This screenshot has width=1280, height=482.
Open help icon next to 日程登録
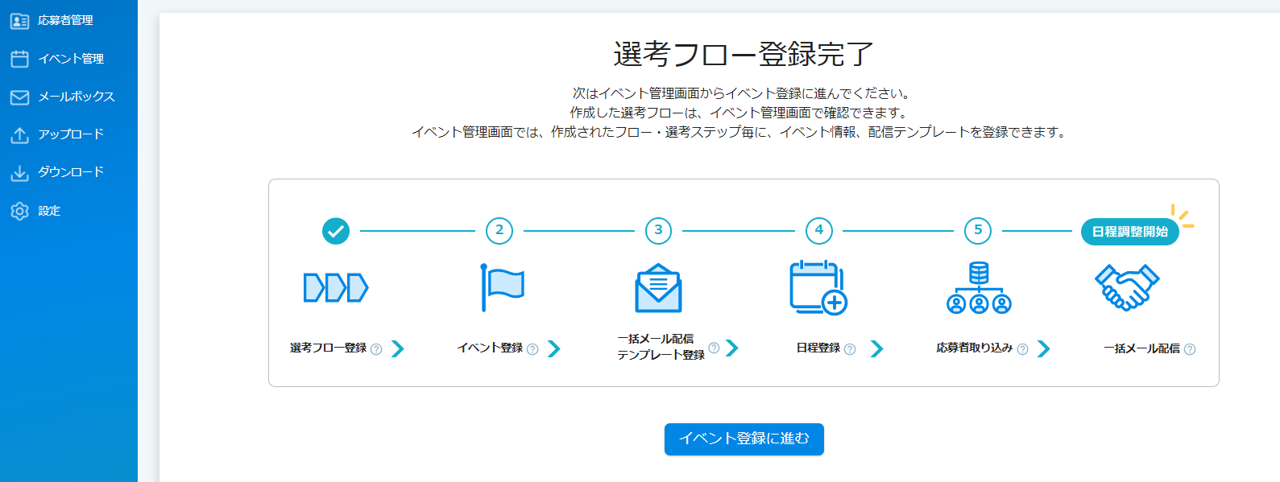pyautogui.click(x=850, y=349)
